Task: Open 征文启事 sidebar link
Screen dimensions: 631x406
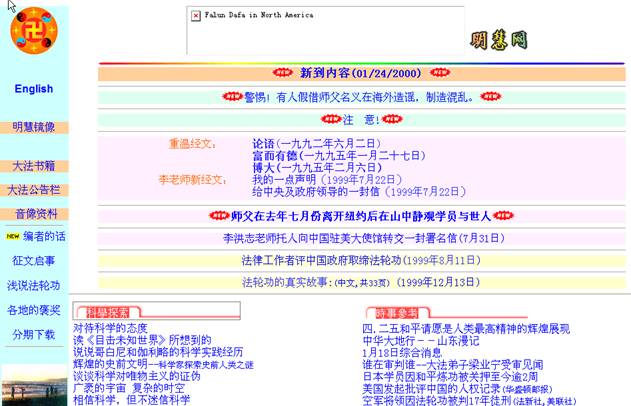Action: pyautogui.click(x=34, y=261)
